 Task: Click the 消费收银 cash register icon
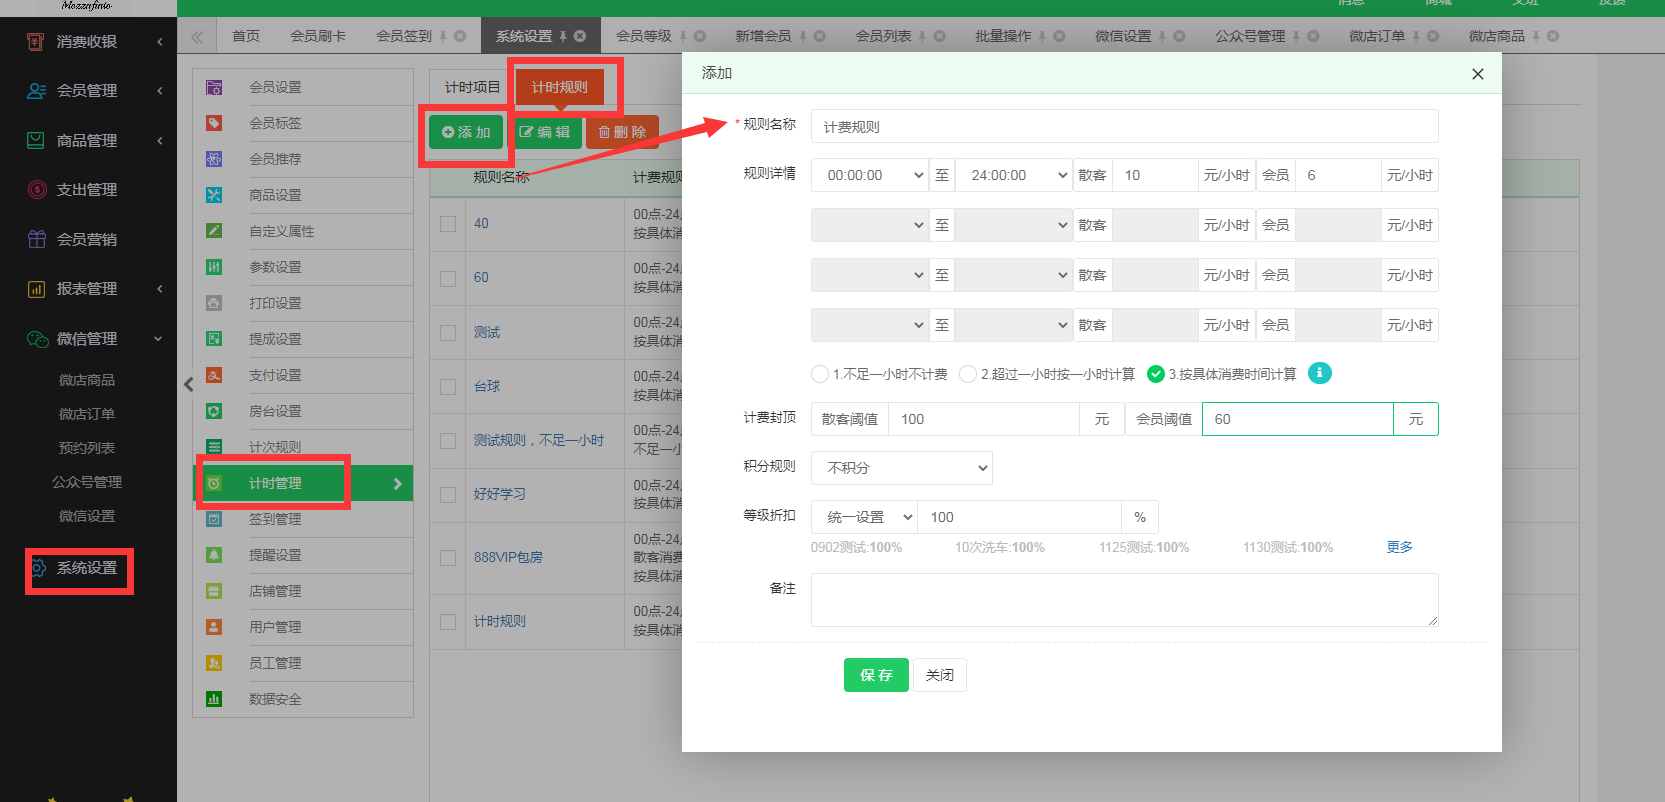tap(36, 41)
